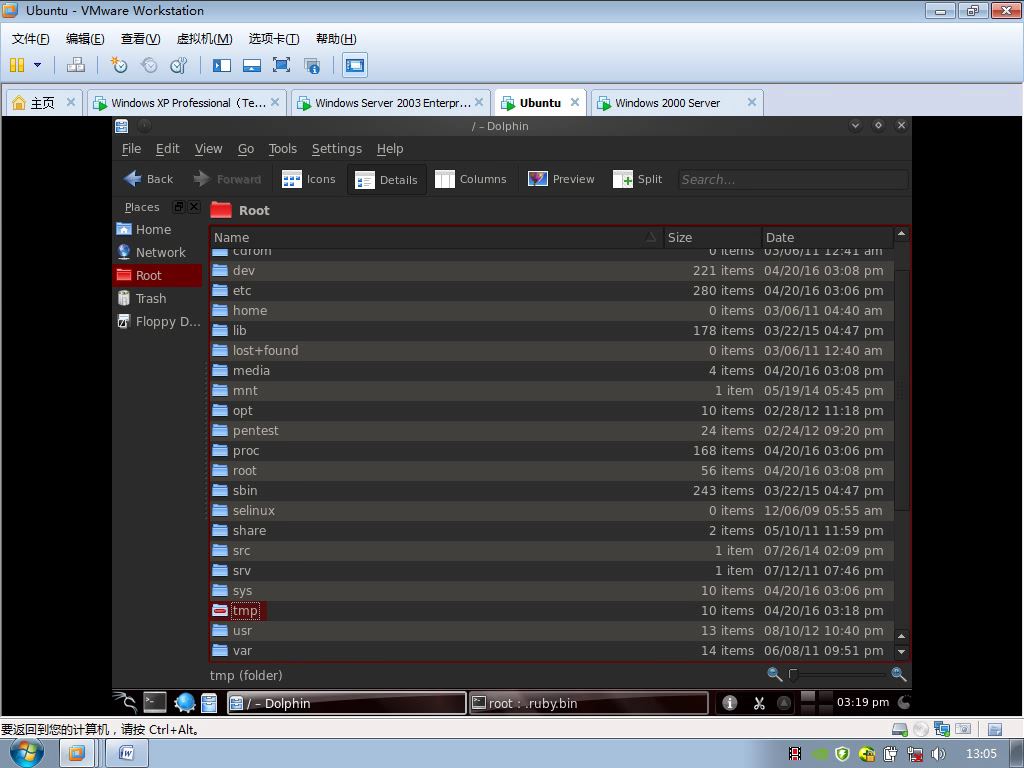1024x768 pixels.
Task: Click the Dolphin search field
Action: [x=792, y=180]
